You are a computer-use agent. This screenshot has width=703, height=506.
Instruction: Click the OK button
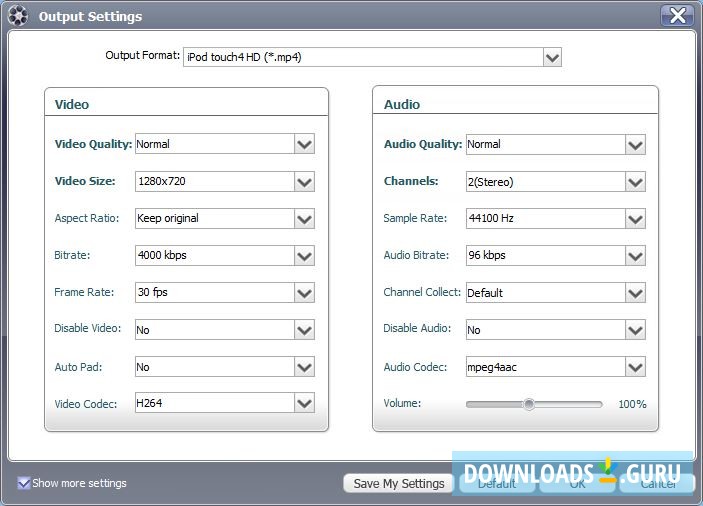[577, 484]
